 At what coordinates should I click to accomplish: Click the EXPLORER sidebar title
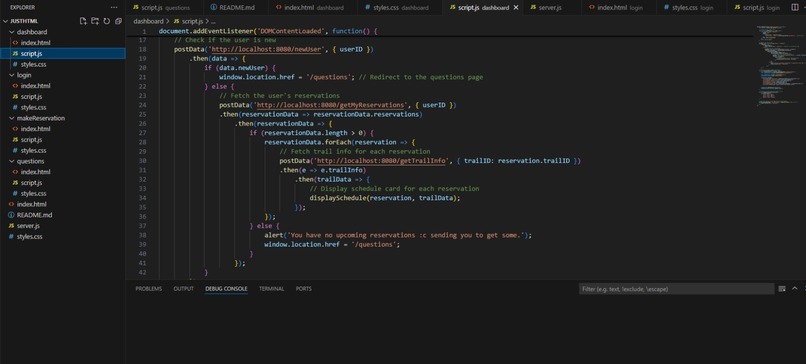click(x=24, y=8)
